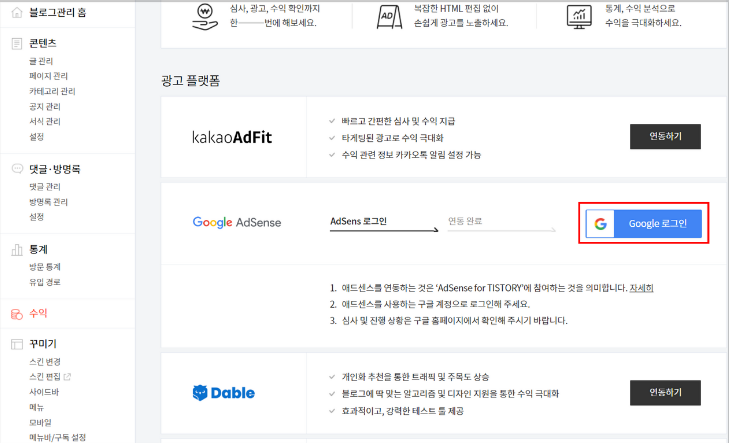Click text 빠르고 간편한 심사 및 수익 지급
This screenshot has width=729, height=443.
pos(398,121)
